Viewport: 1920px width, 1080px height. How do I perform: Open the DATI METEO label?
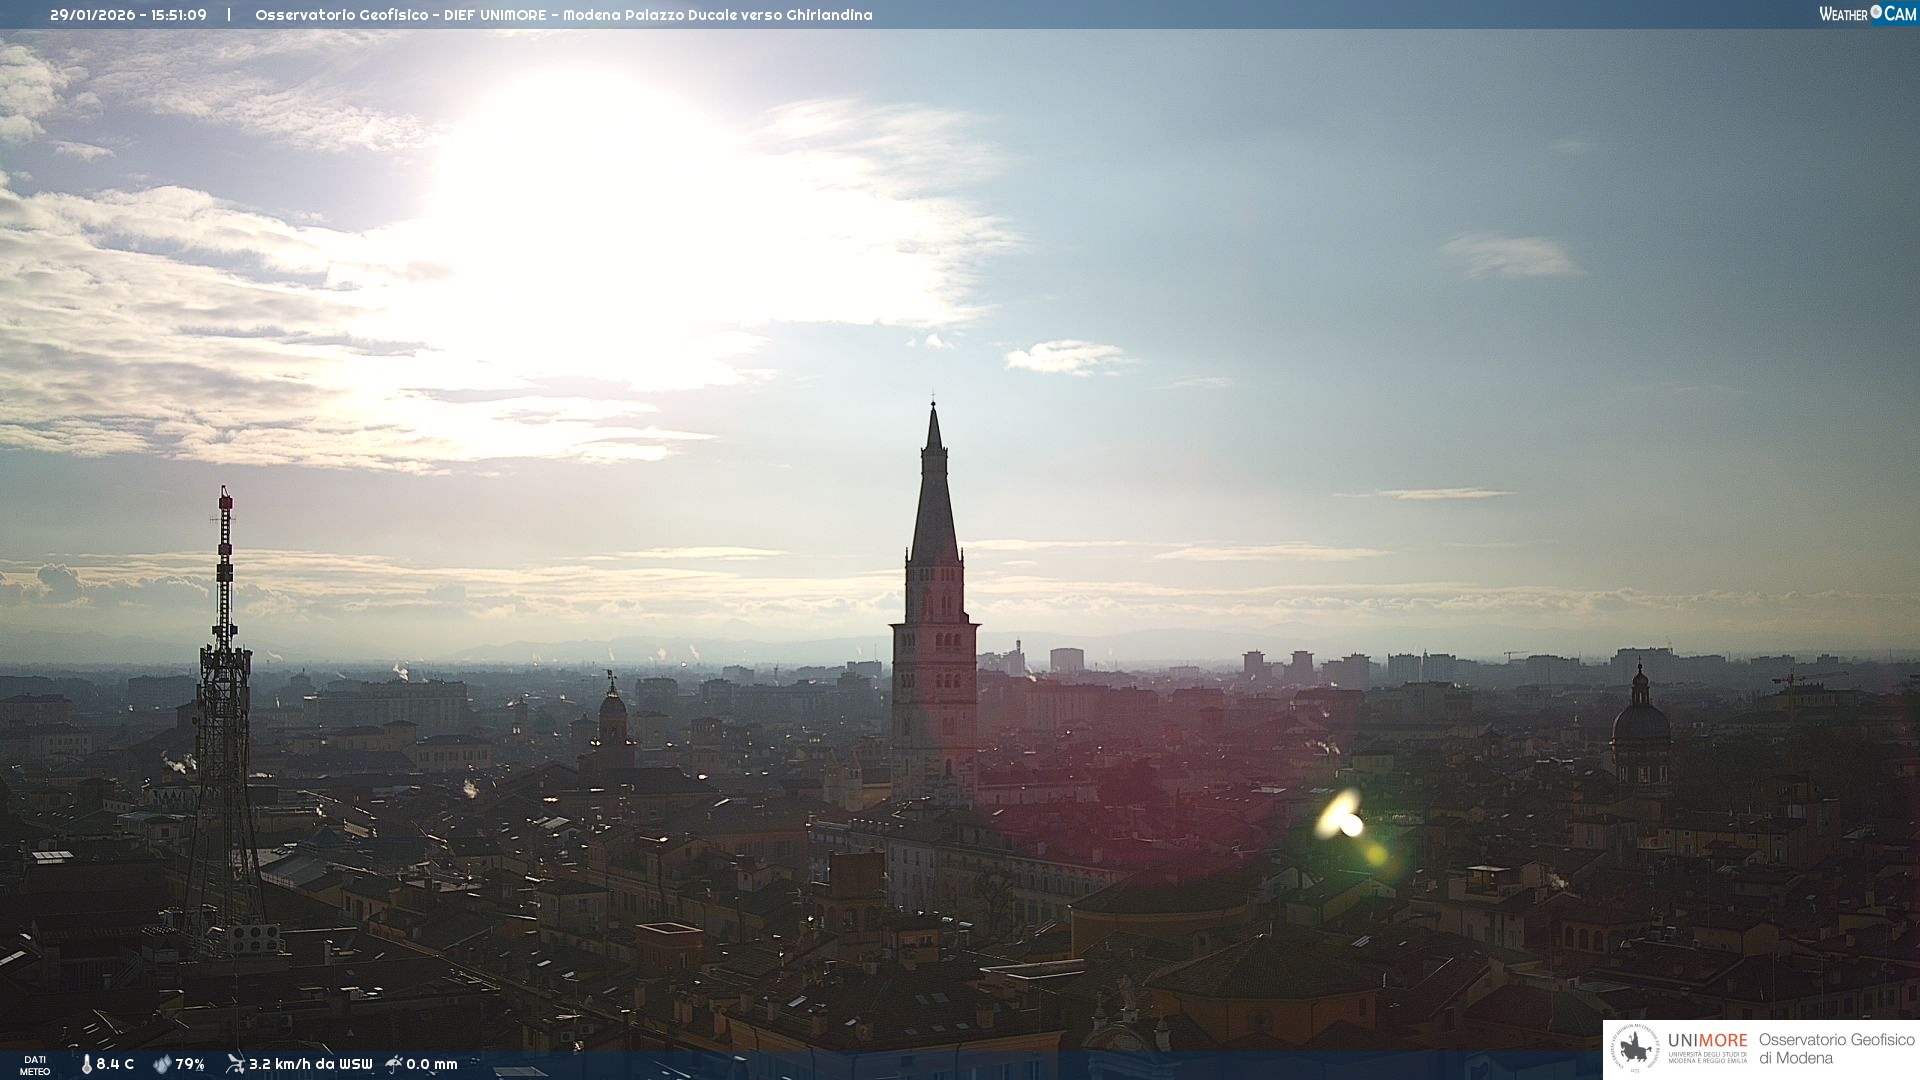[x=35, y=1065]
